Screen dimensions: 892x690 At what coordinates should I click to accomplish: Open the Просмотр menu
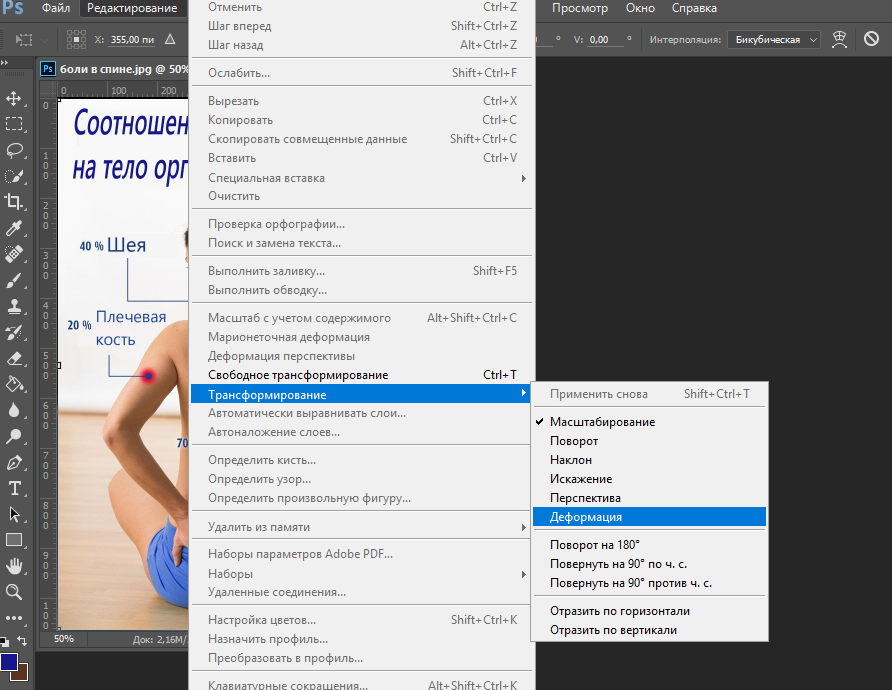(579, 8)
